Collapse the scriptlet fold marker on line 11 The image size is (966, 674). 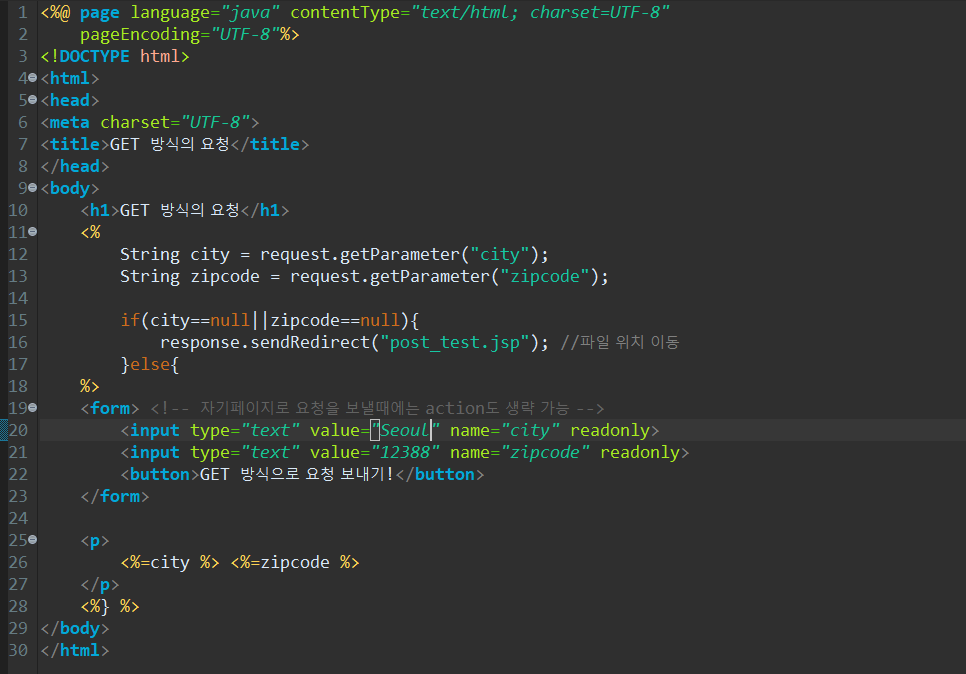point(33,232)
